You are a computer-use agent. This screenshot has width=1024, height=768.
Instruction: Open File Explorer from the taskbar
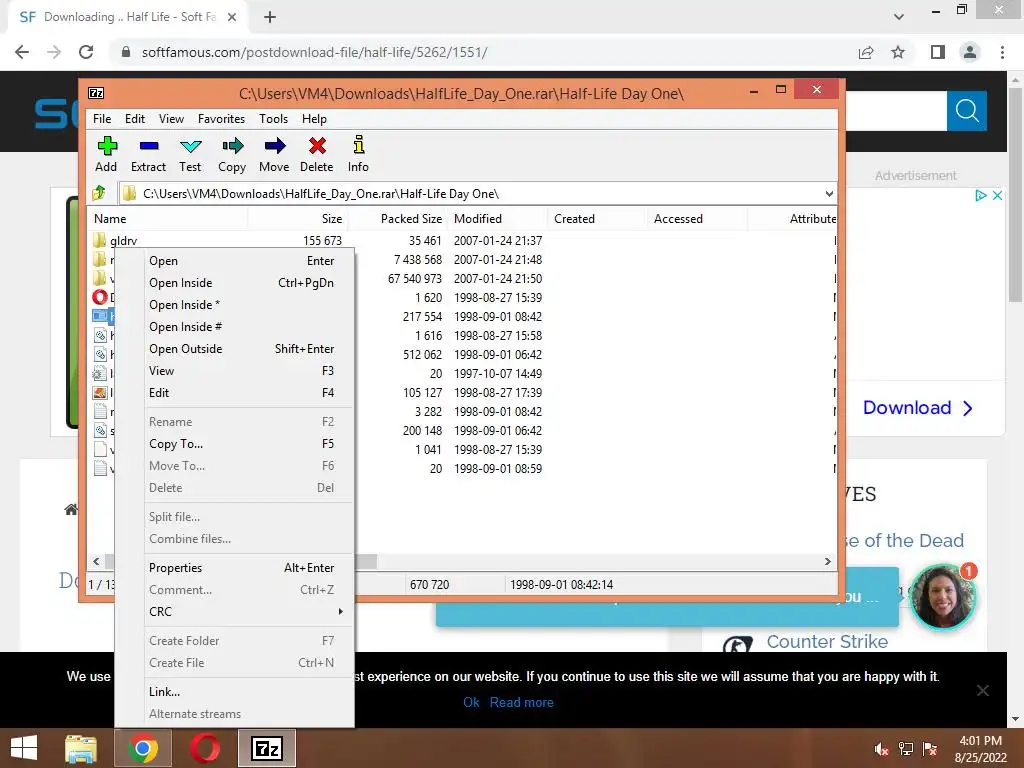tap(81, 748)
